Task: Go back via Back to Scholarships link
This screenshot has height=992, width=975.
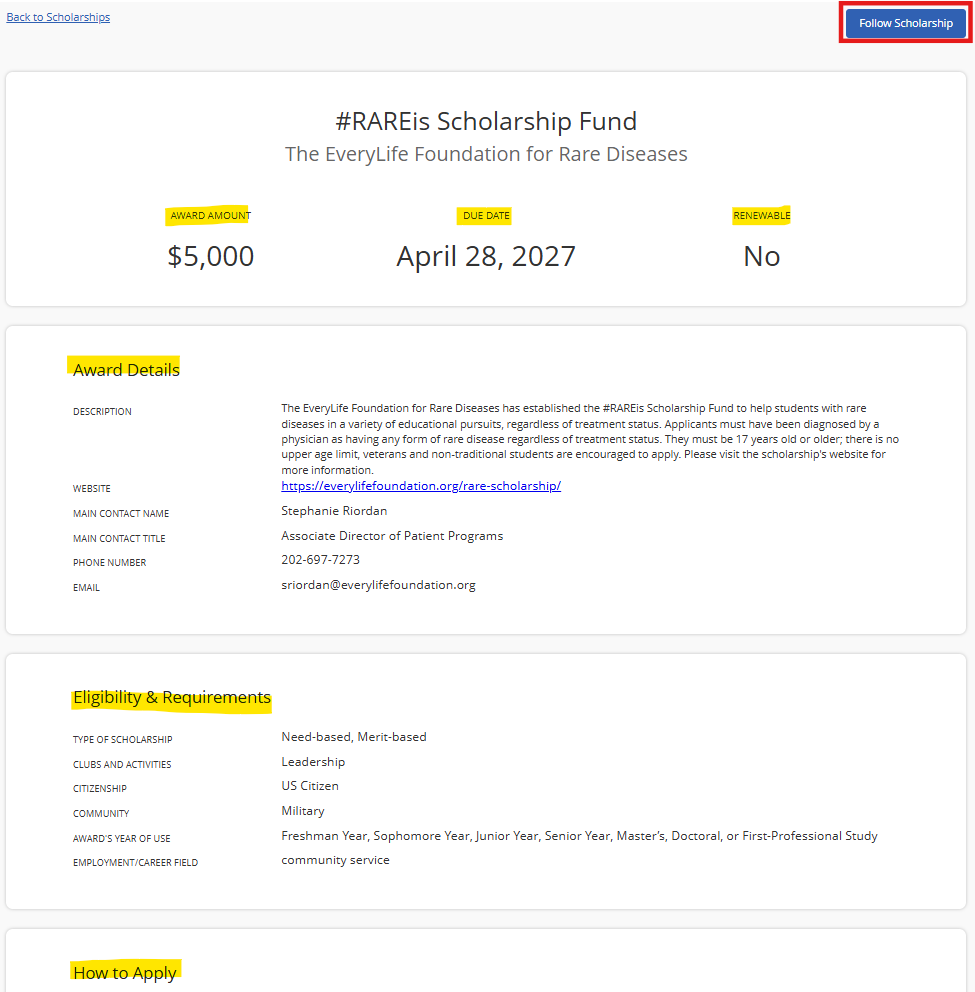Action: click(58, 17)
